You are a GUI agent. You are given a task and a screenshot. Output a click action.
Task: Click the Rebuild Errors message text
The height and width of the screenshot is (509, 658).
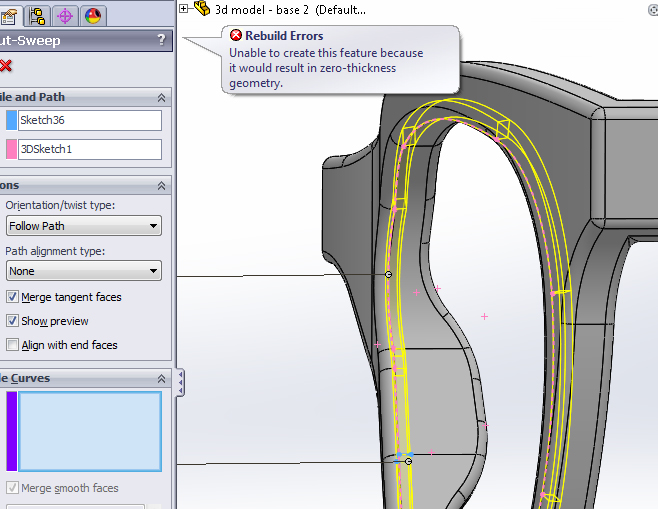(326, 68)
